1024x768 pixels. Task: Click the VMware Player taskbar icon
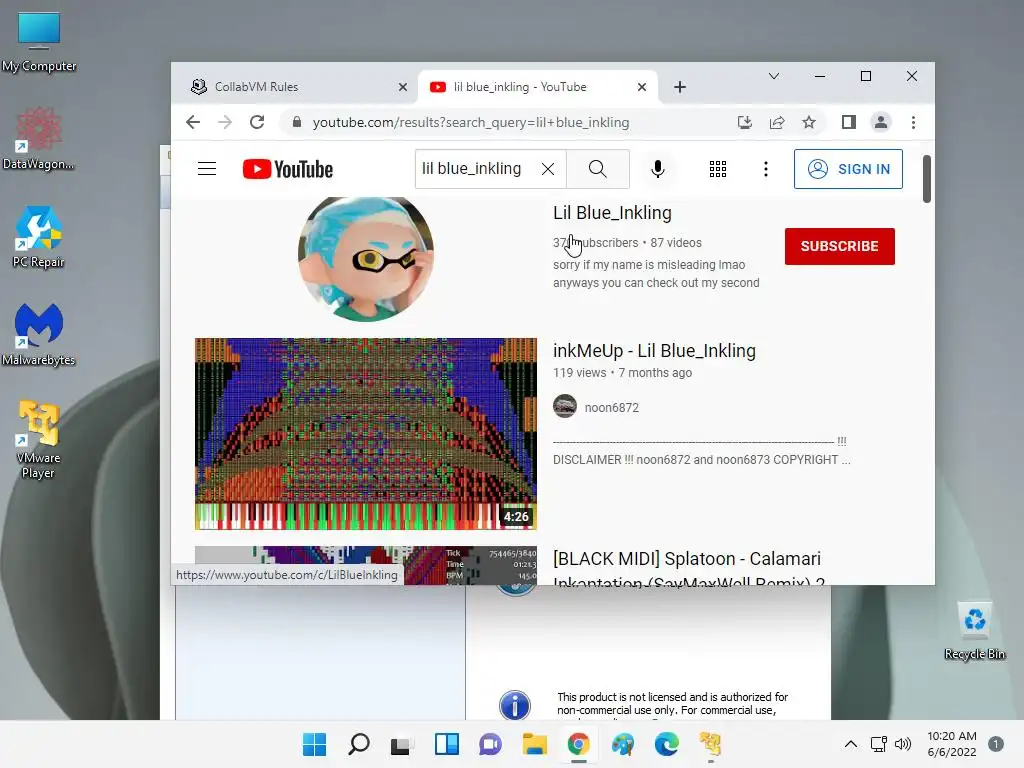[711, 744]
